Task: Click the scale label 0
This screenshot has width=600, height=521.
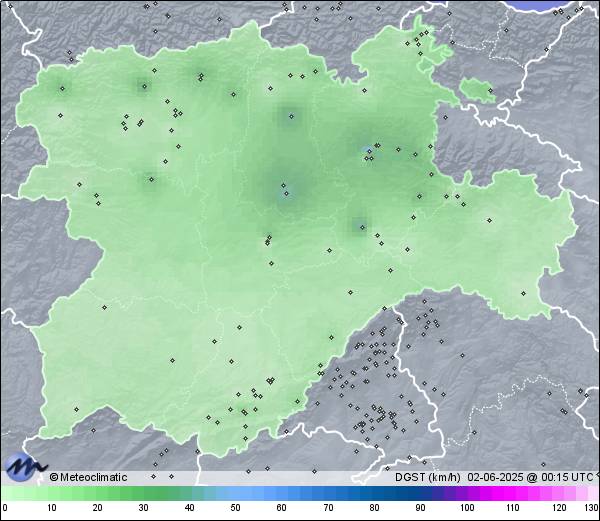Action: tap(5, 508)
